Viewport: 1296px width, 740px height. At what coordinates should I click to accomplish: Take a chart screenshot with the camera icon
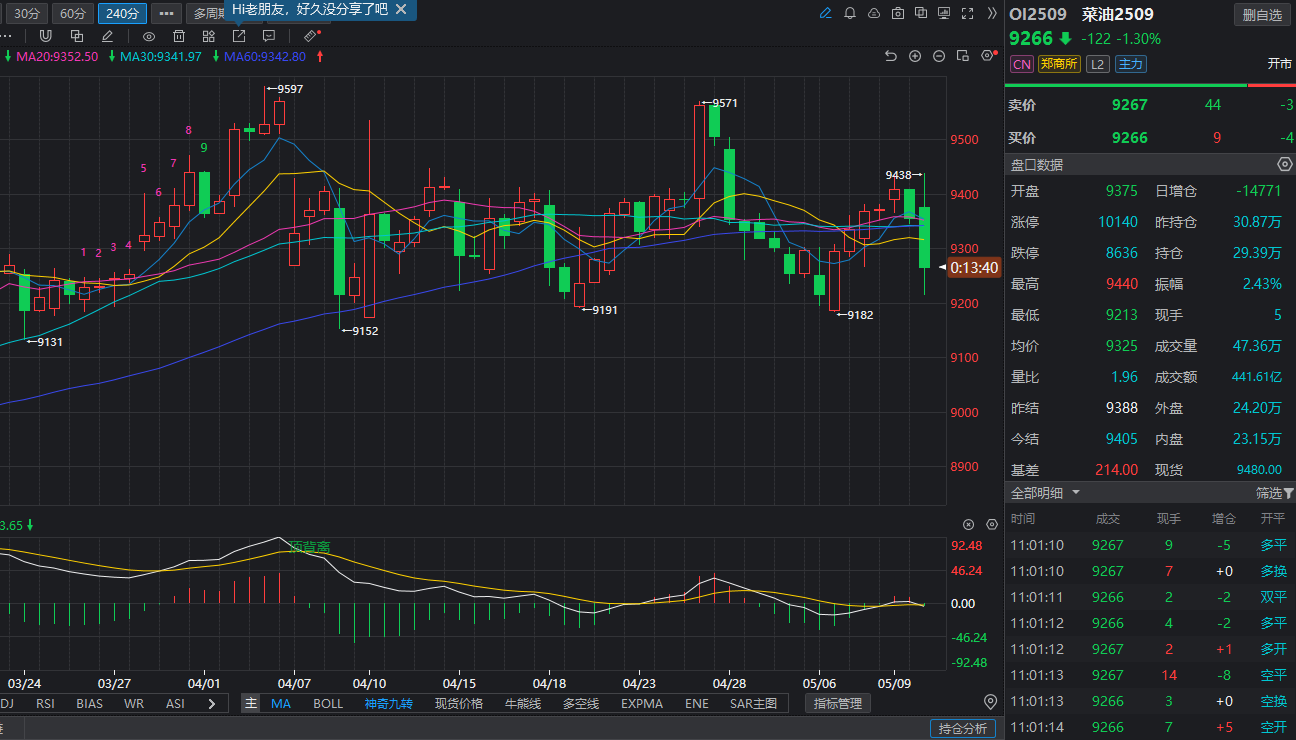coord(898,13)
